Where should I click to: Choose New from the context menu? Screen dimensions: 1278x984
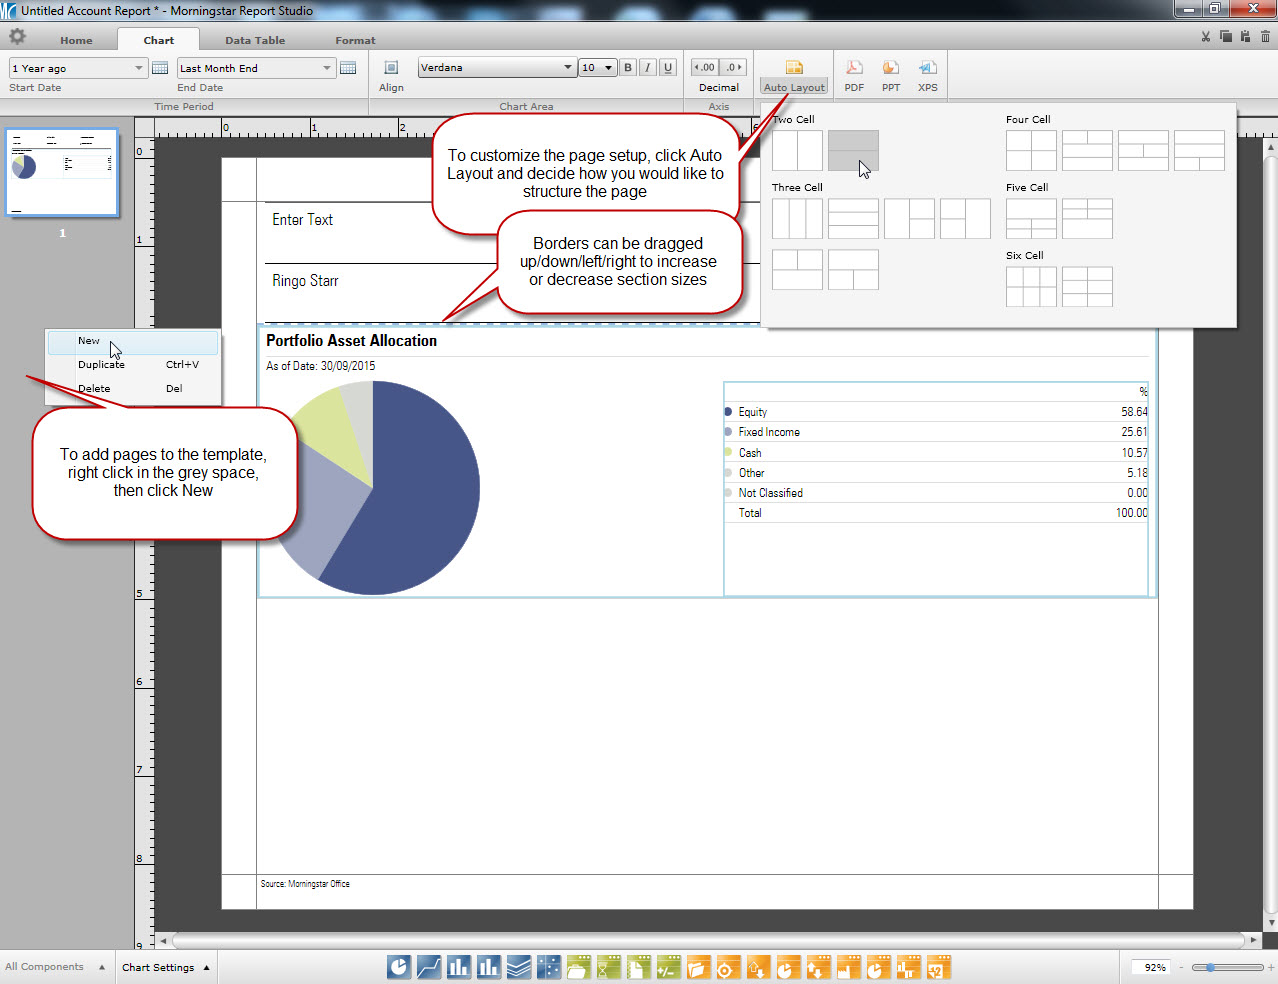(x=90, y=341)
